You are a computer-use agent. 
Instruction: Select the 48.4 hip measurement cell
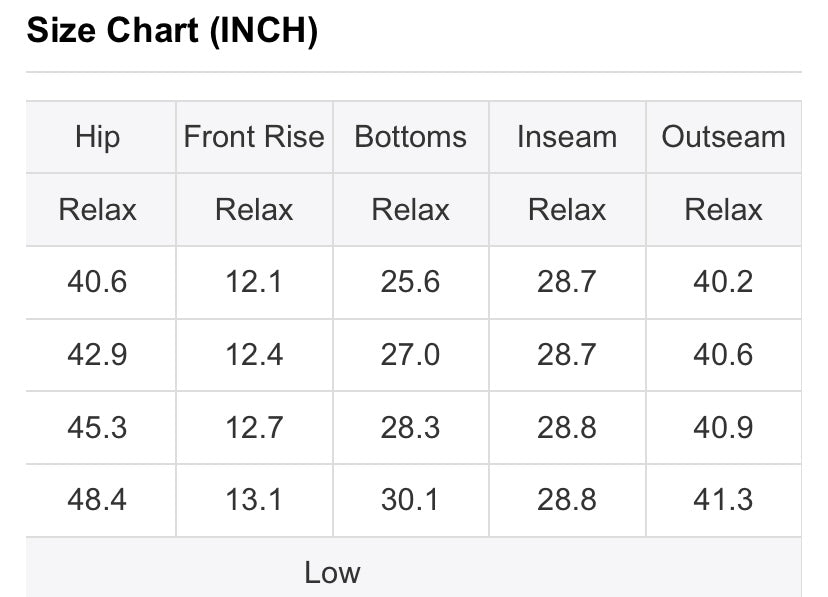click(97, 499)
